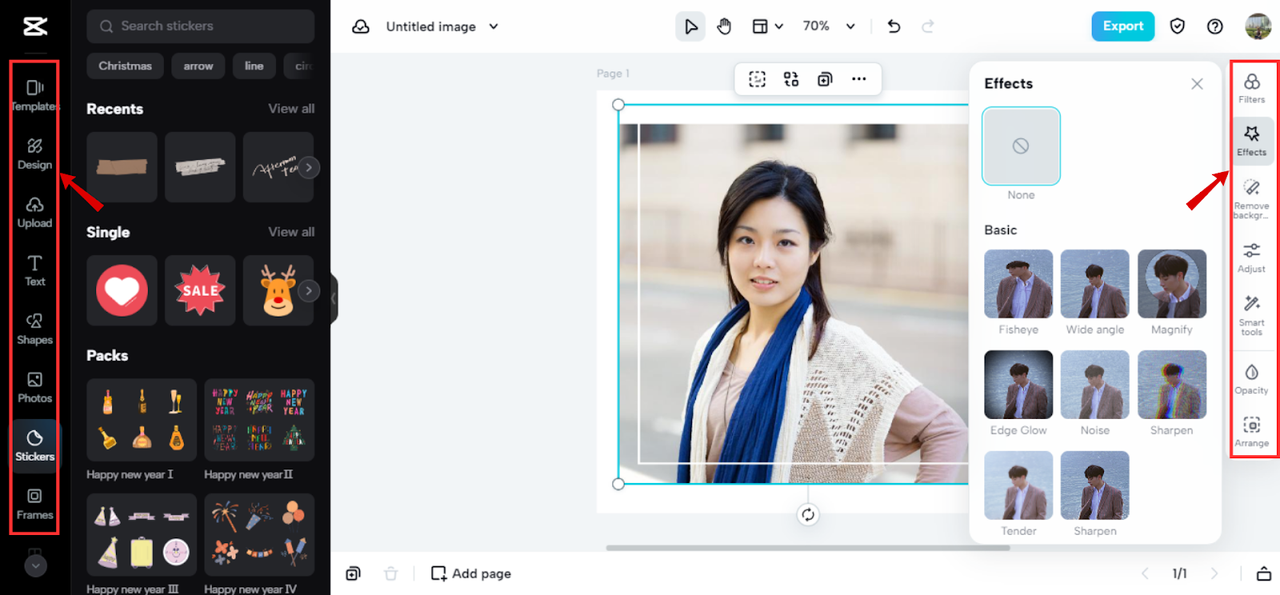Apply the Magnify effect

tap(1172, 284)
